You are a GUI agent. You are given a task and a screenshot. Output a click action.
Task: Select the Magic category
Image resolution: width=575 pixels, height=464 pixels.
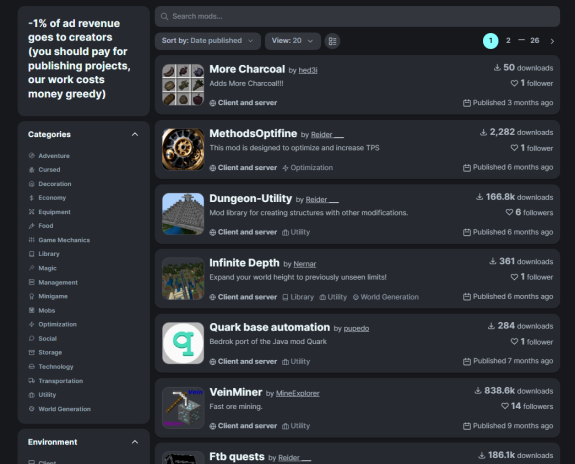tap(43, 268)
